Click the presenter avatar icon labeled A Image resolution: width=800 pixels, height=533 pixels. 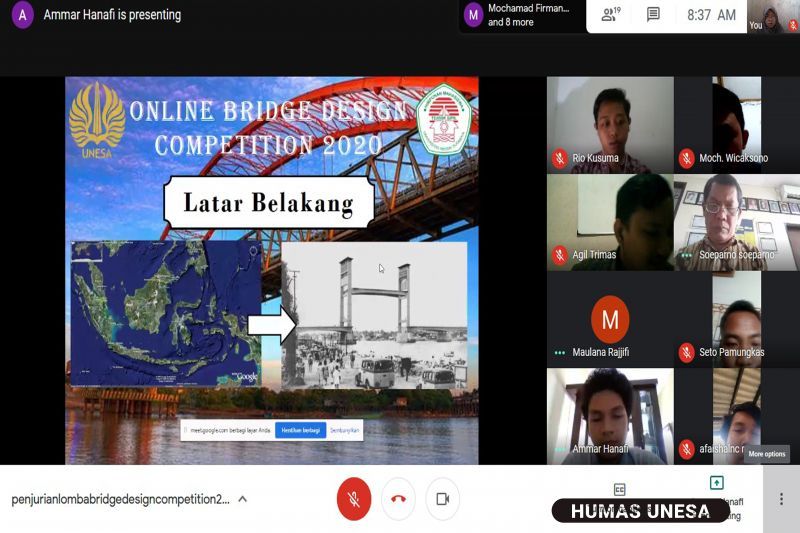tap(22, 15)
